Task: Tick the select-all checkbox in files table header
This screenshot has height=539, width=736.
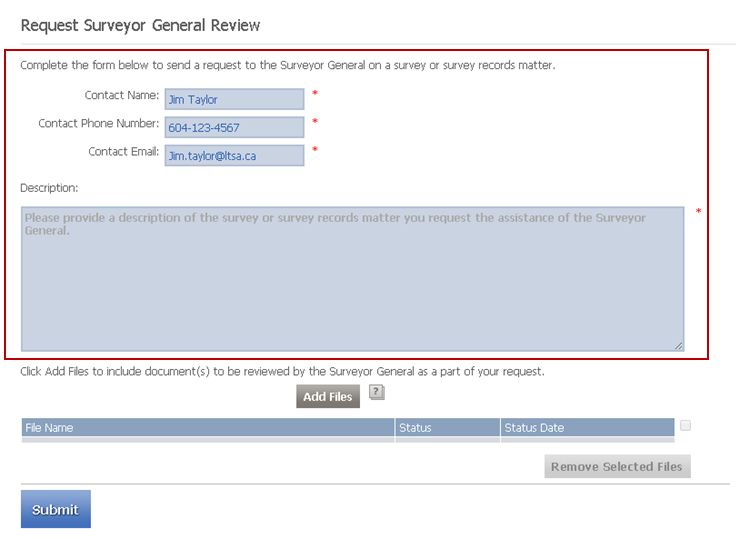Action: click(685, 425)
